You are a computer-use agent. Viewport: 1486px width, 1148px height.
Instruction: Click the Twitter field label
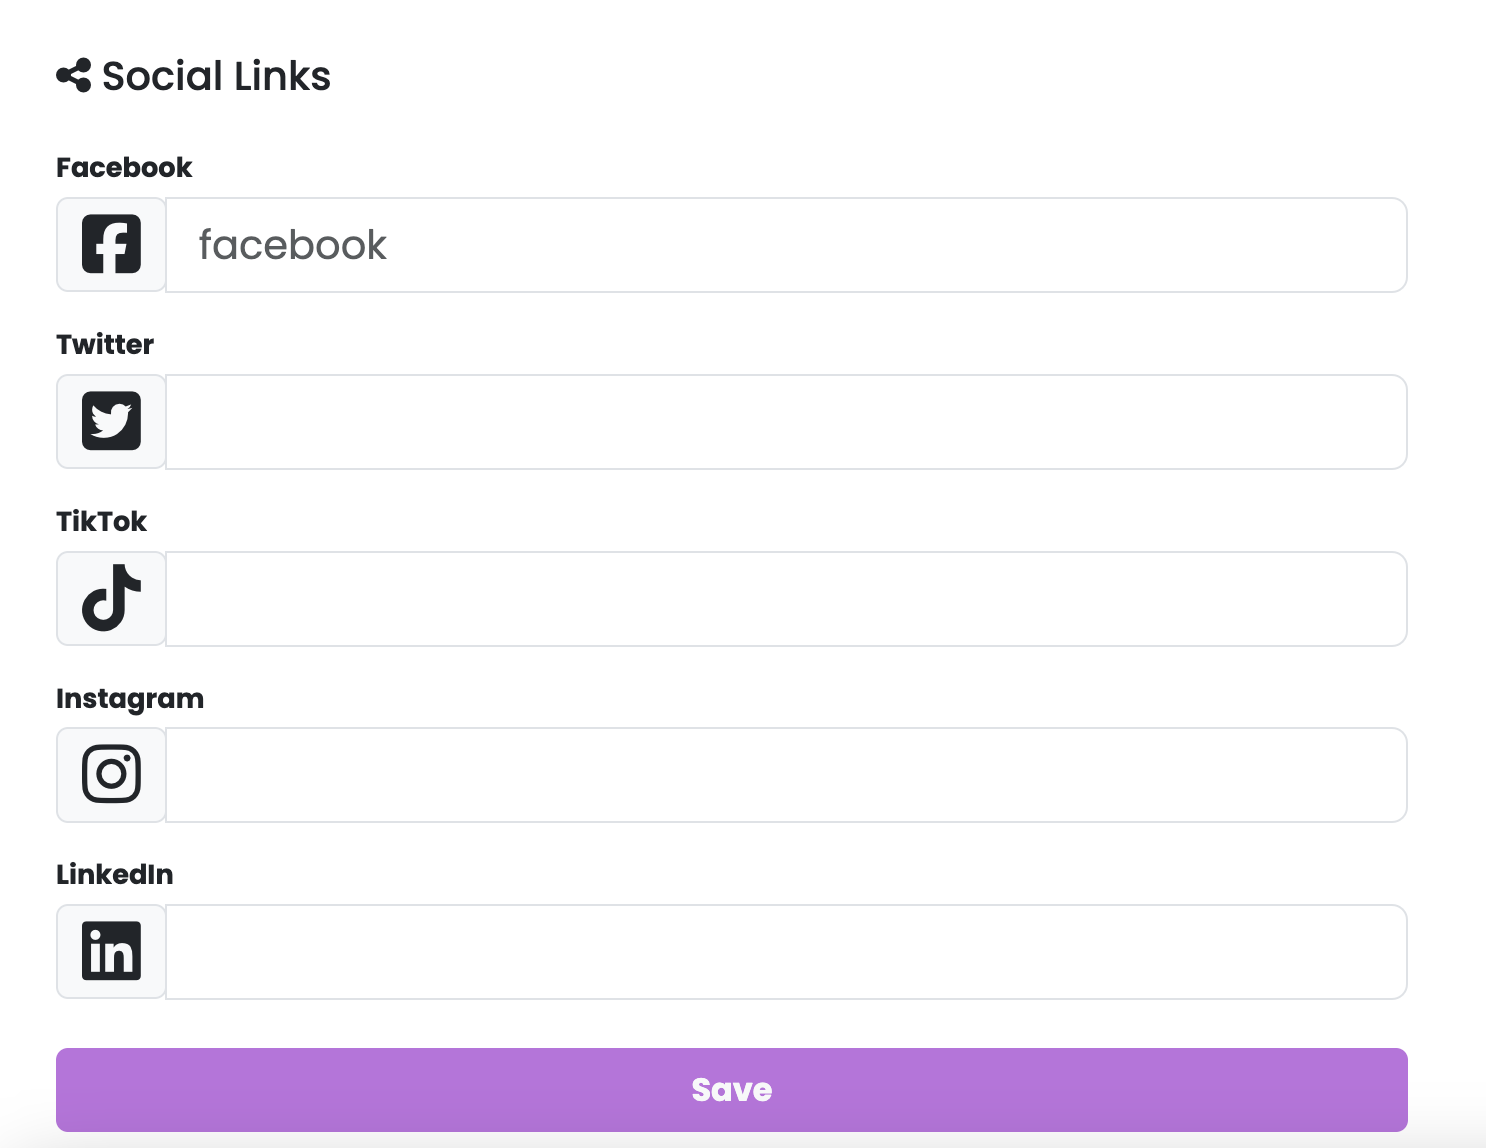pyautogui.click(x=105, y=344)
